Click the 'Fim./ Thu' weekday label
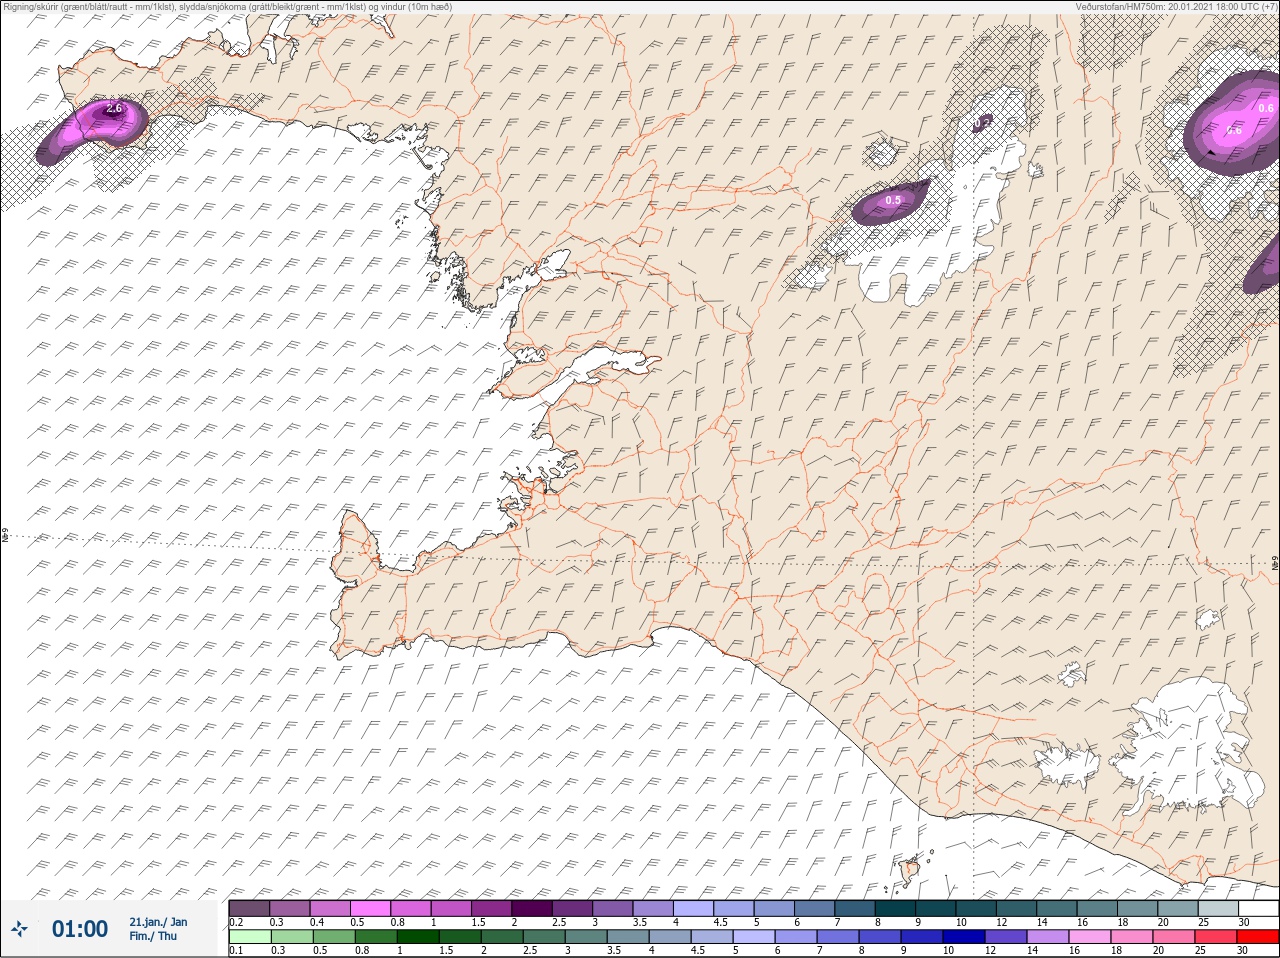The width and height of the screenshot is (1280, 958). click(x=153, y=936)
